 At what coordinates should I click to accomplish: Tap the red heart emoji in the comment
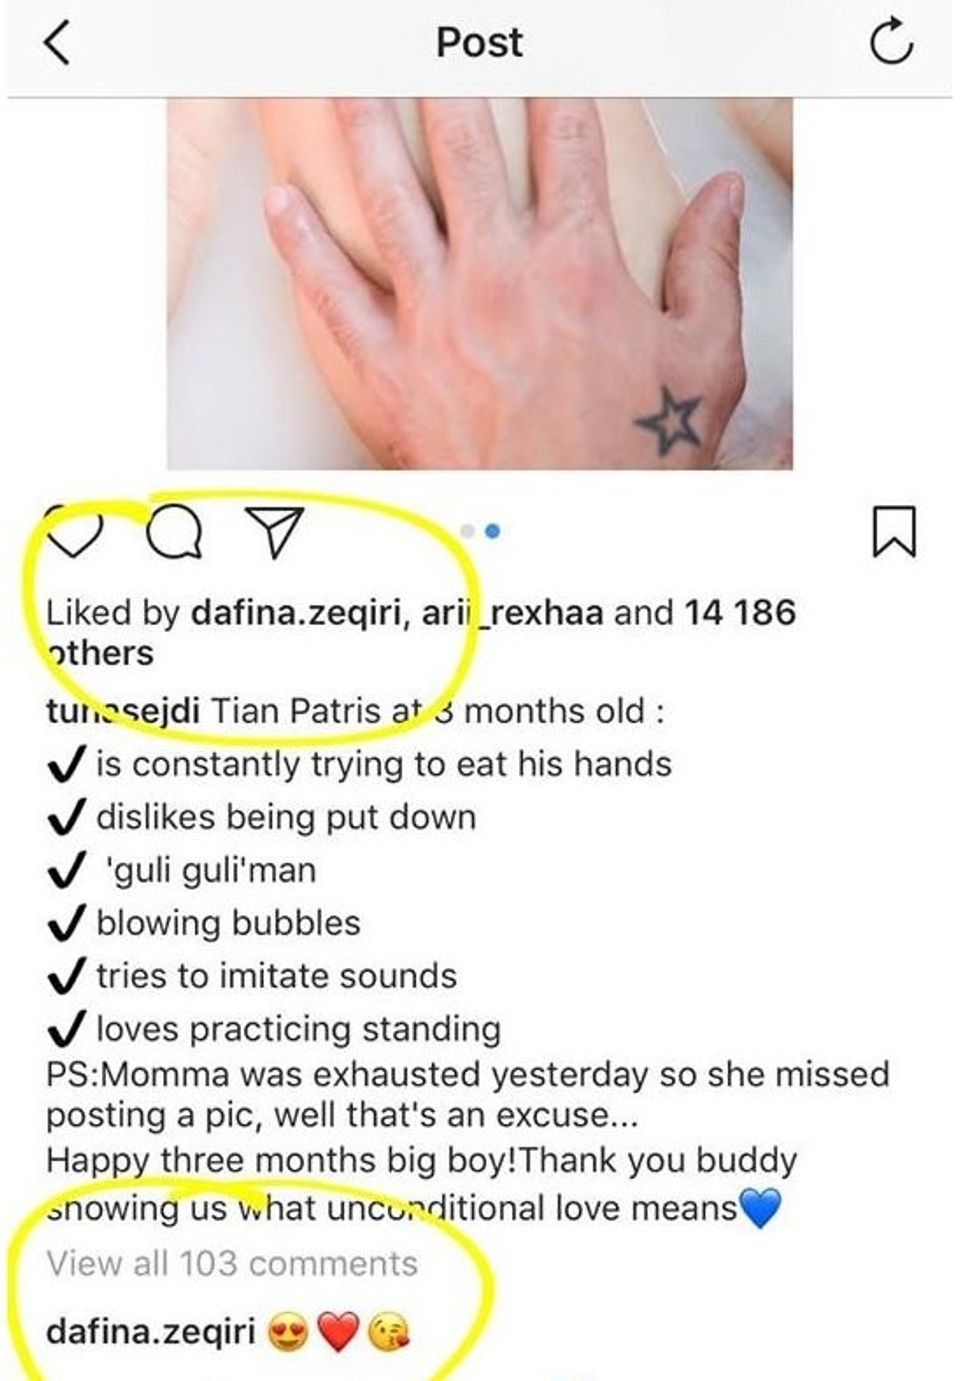338,1333
